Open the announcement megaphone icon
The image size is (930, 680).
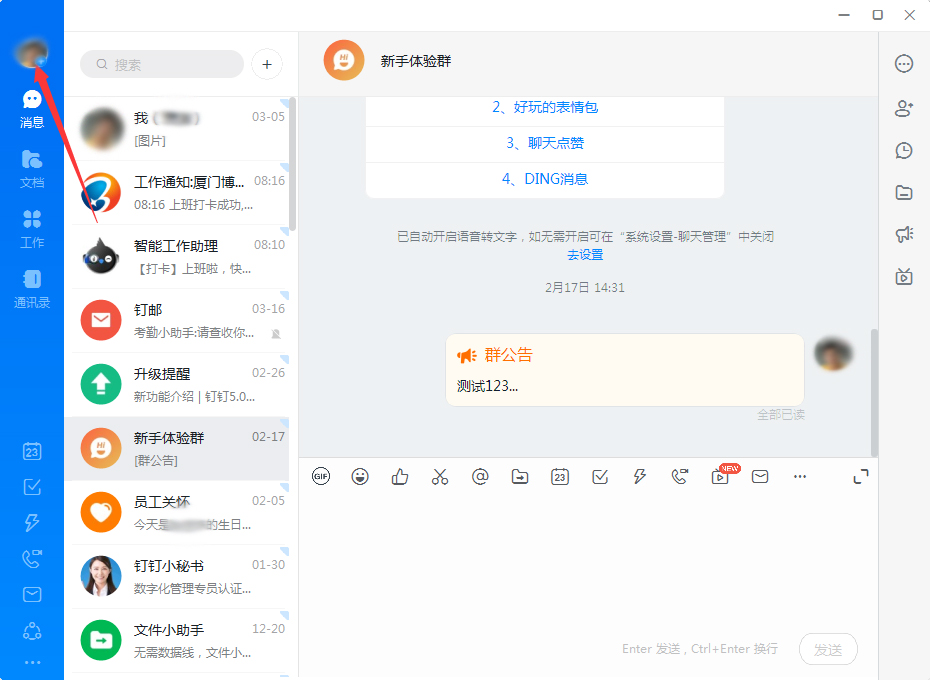click(x=904, y=234)
